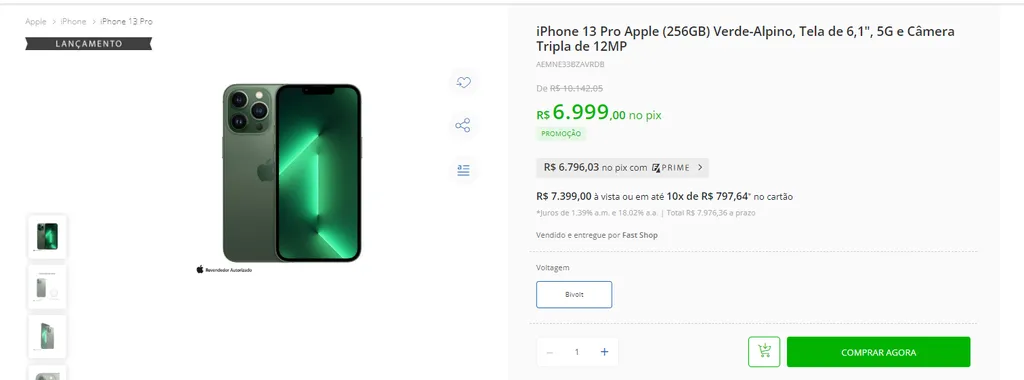Open the Apple breadcrumb link
This screenshot has width=1024, height=380.
tap(36, 22)
